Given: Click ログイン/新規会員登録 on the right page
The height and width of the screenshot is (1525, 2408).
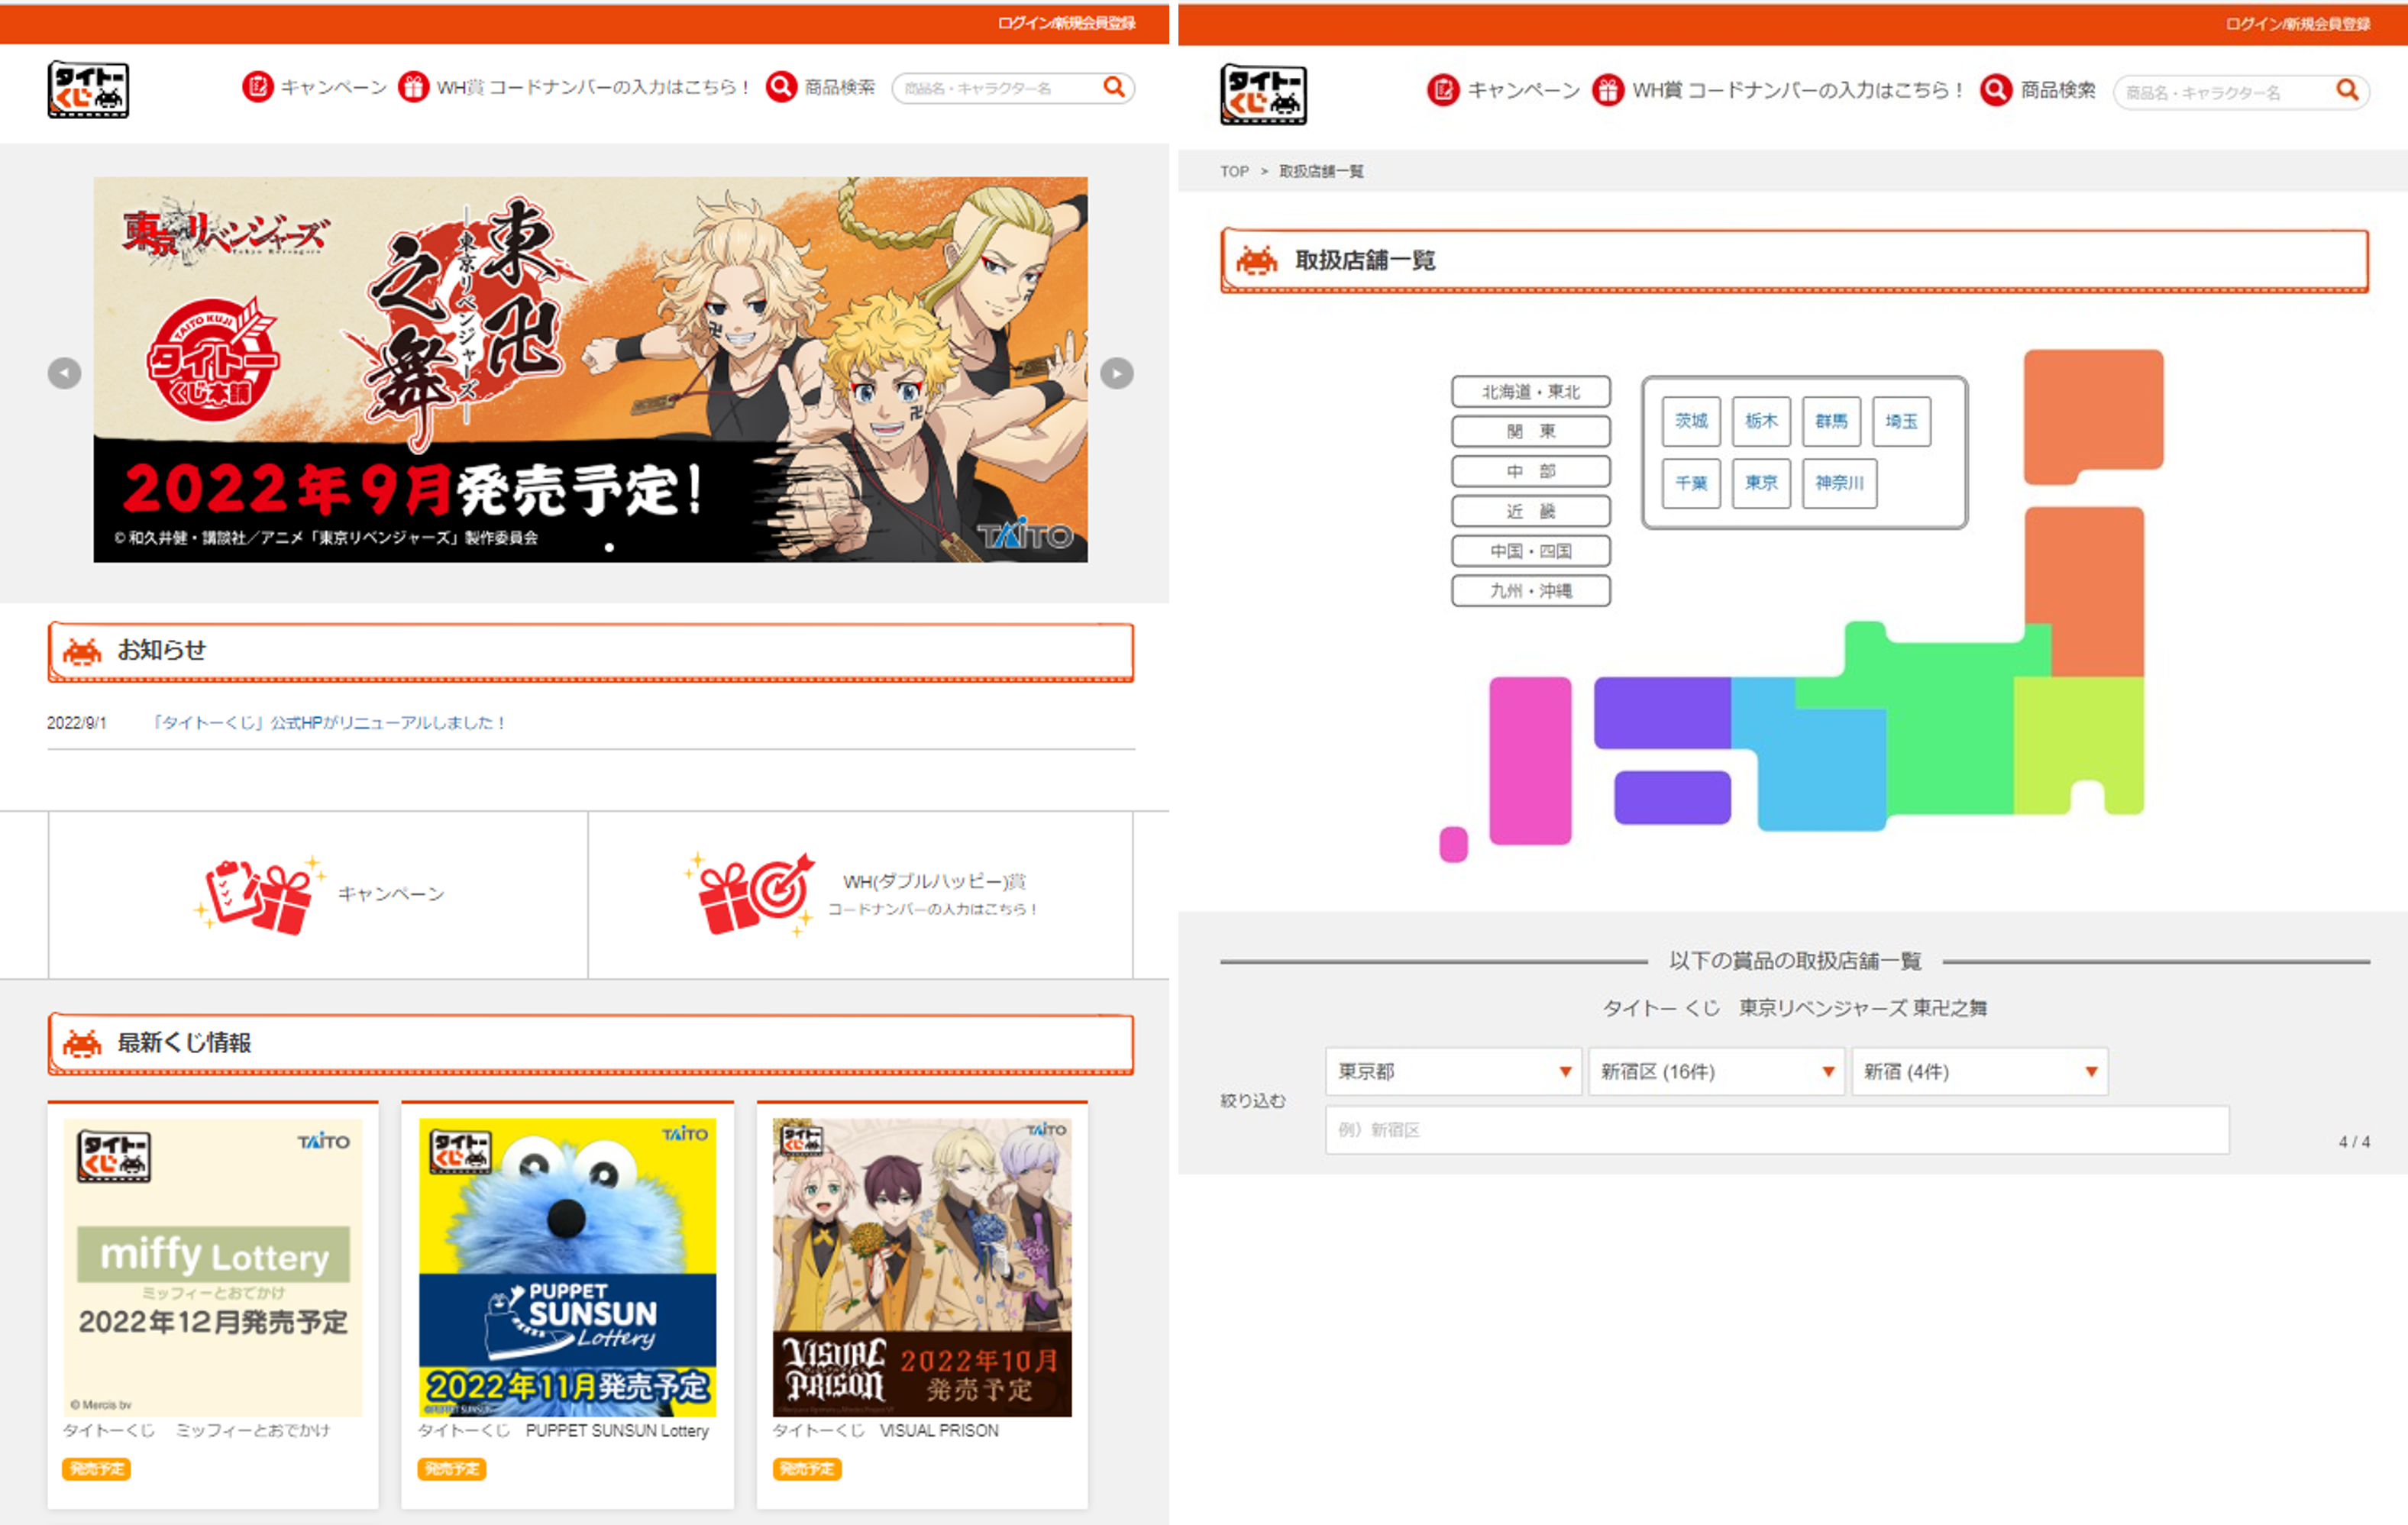Looking at the screenshot, I should click(2297, 23).
